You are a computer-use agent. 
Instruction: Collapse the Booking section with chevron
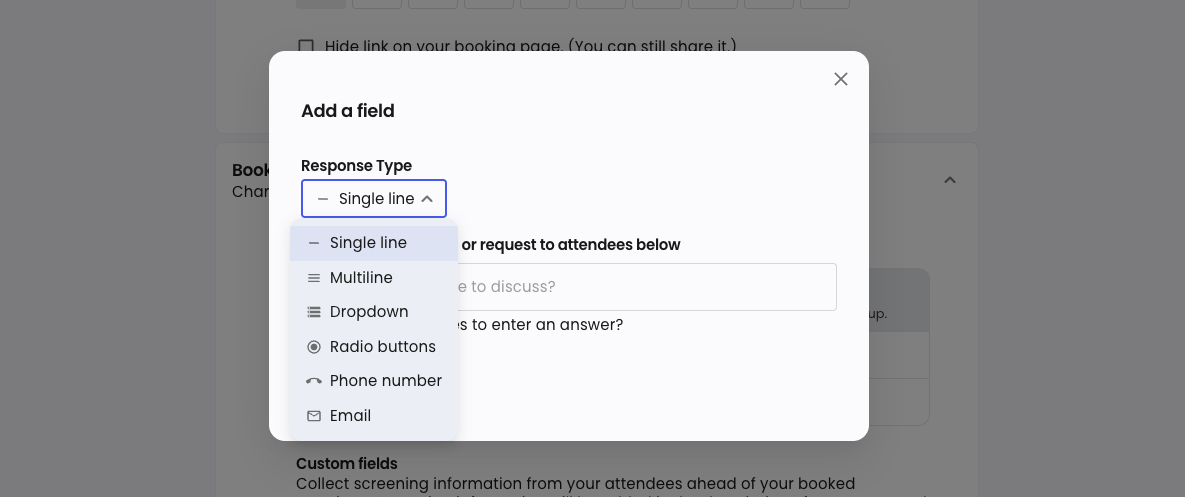point(950,180)
